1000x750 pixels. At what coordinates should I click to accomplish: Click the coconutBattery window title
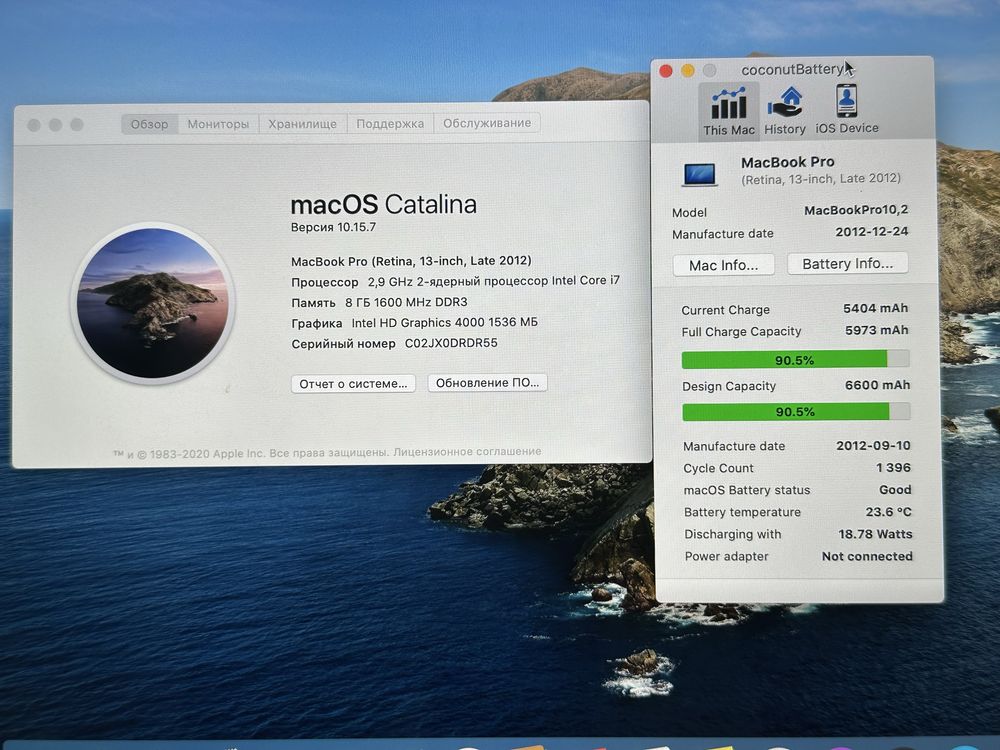(x=792, y=70)
